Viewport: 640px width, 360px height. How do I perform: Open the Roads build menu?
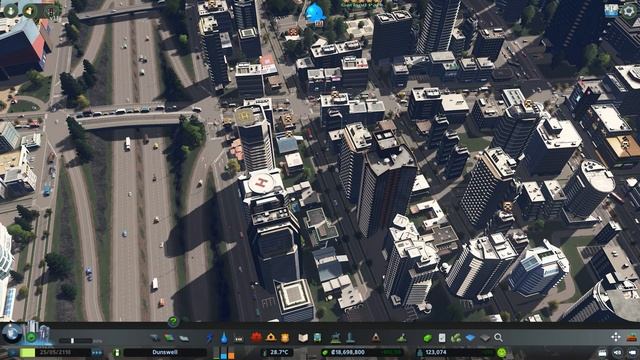155,338
